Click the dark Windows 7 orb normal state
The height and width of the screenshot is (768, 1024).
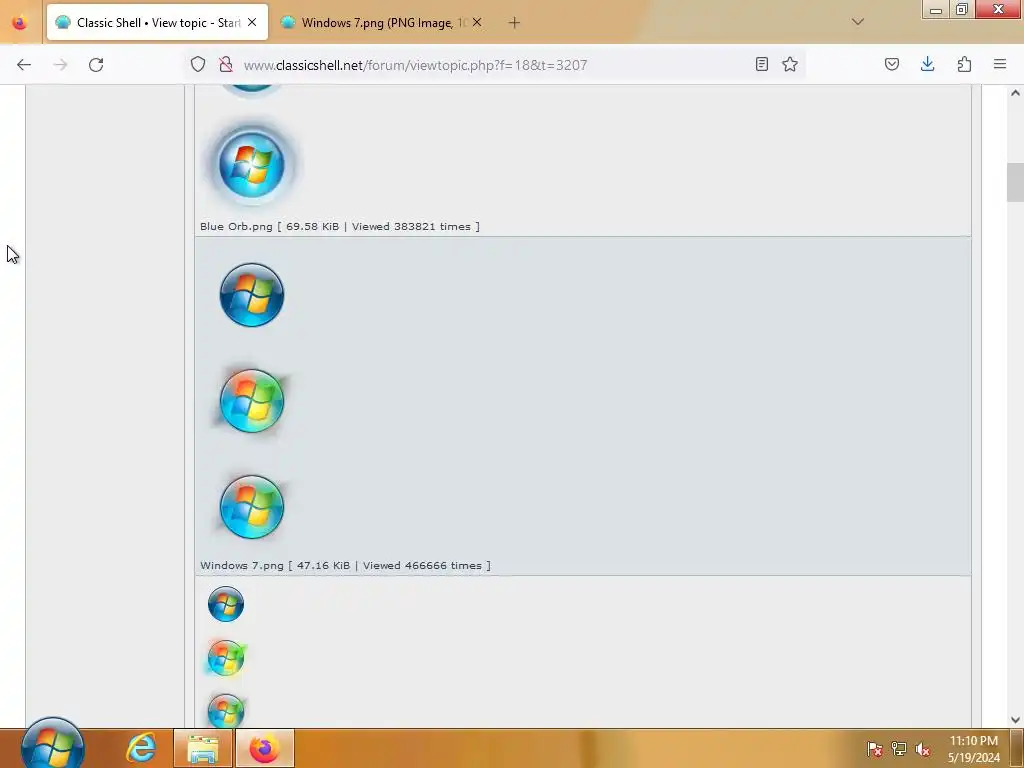point(251,295)
